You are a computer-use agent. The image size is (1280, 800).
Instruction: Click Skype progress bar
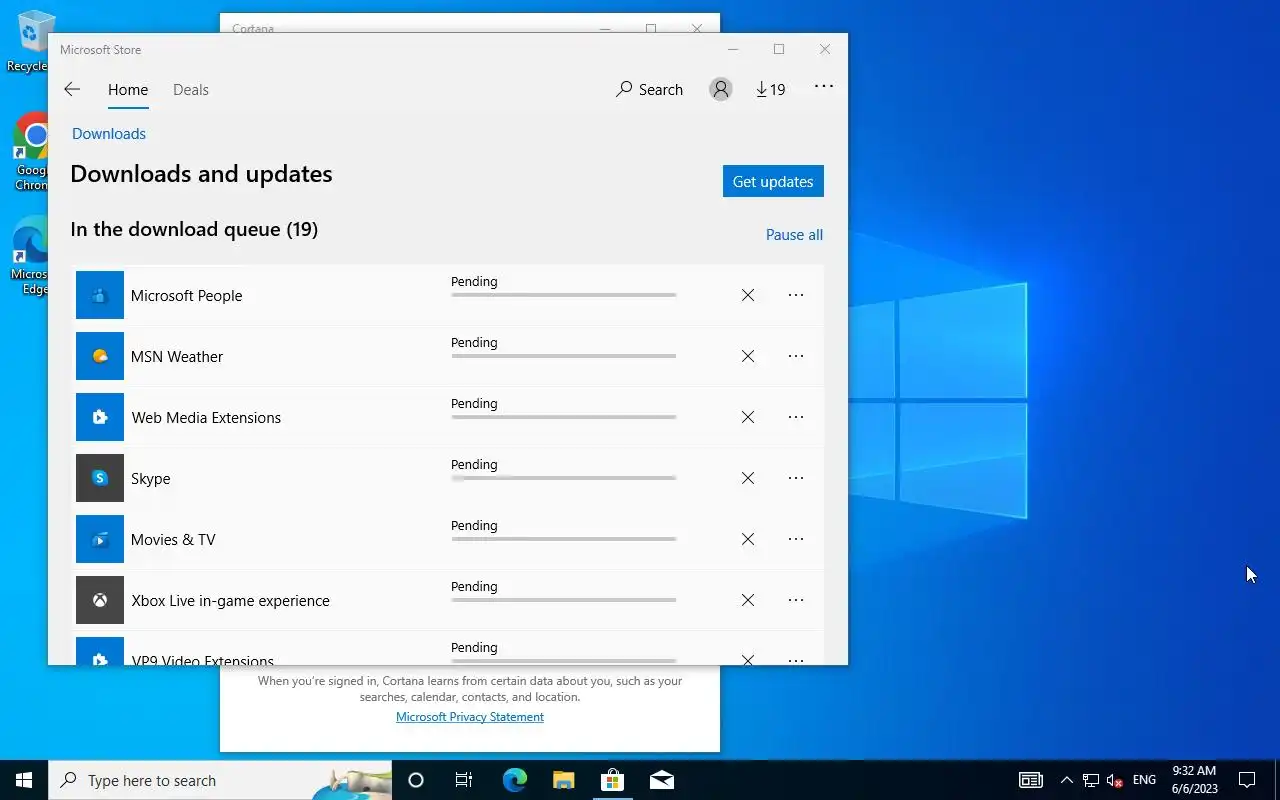pyautogui.click(x=564, y=478)
